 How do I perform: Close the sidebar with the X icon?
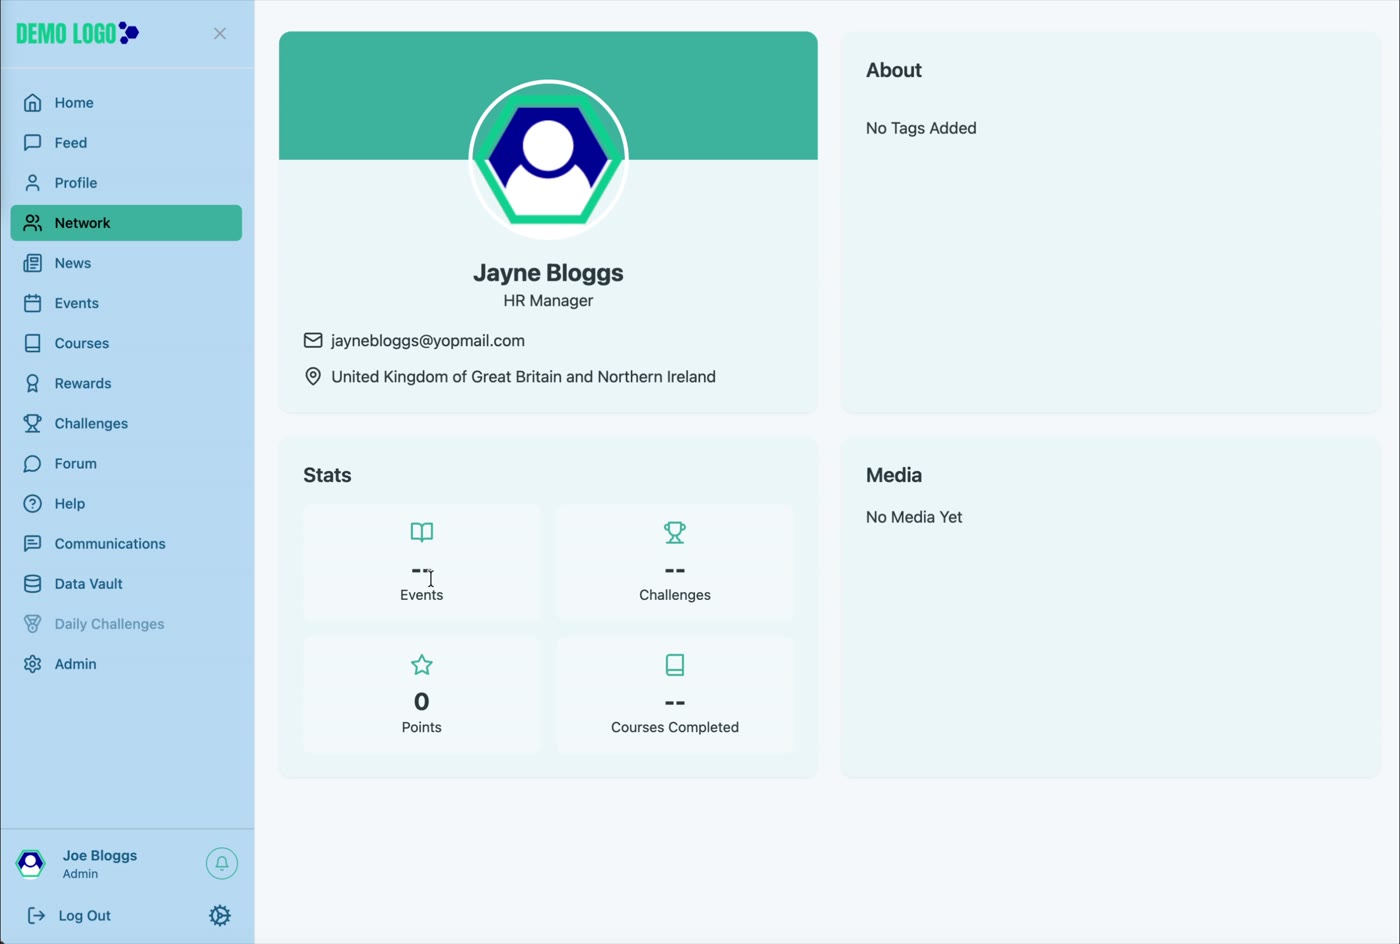pos(220,33)
